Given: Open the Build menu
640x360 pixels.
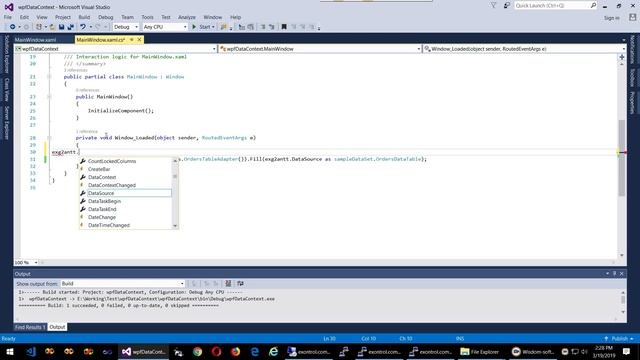Looking at the screenshot, I should tap(84, 17).
